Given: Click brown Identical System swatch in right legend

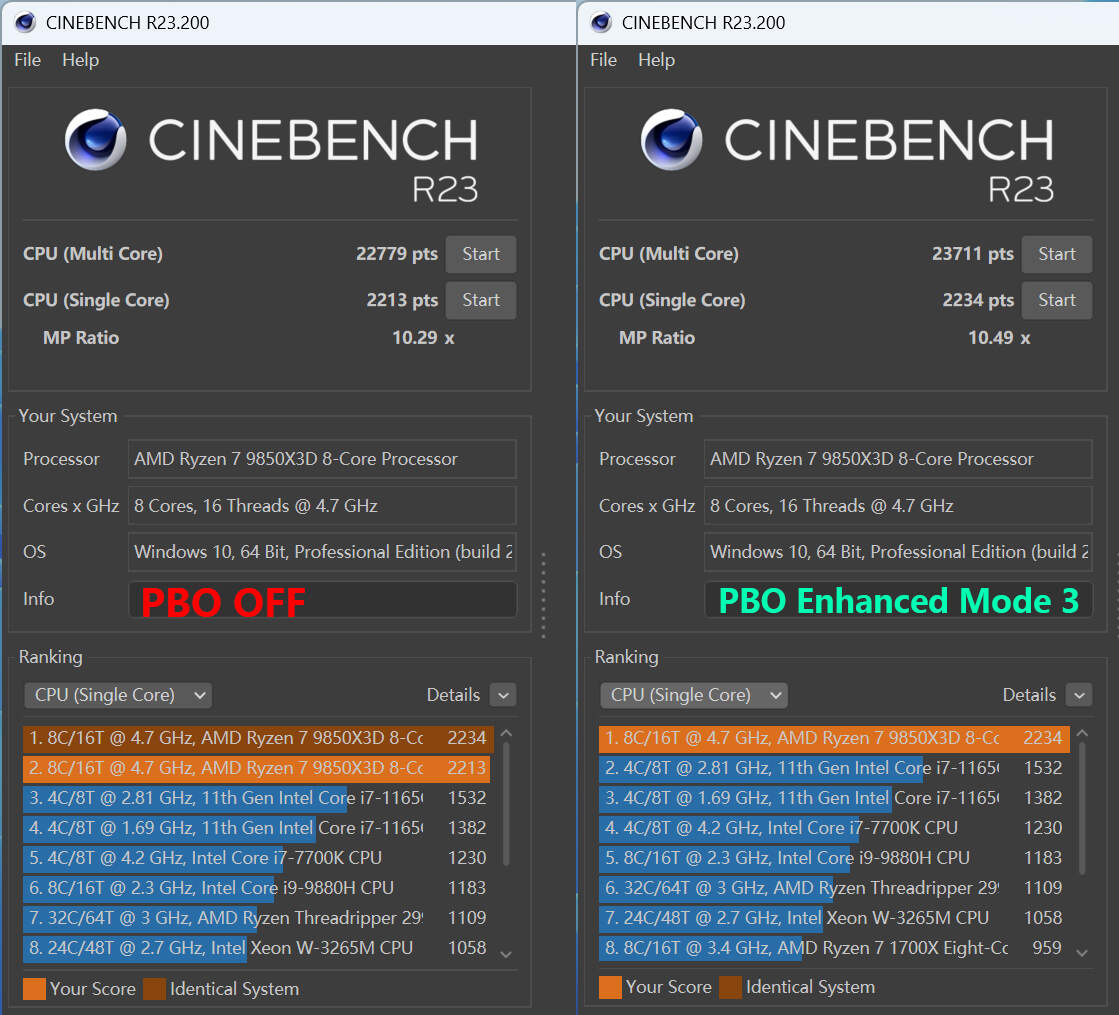Looking at the screenshot, I should point(730,987).
